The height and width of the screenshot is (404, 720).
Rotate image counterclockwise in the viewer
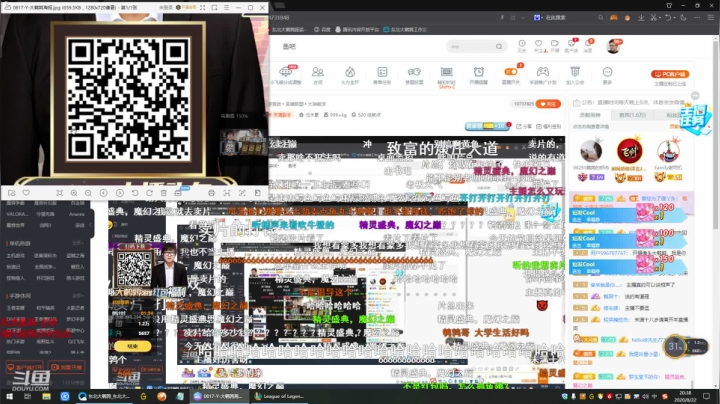pos(135,193)
